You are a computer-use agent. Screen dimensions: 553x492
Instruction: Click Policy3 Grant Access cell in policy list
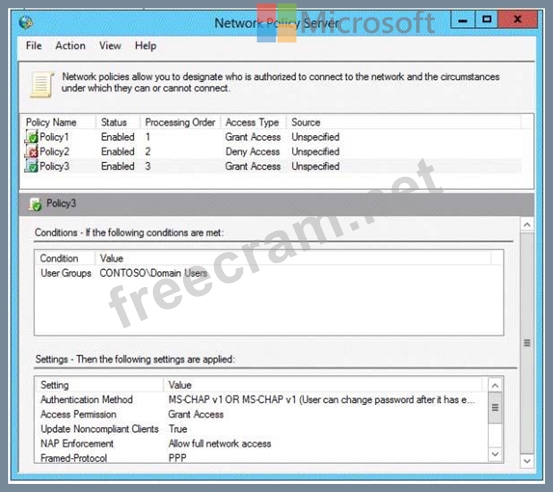253,166
